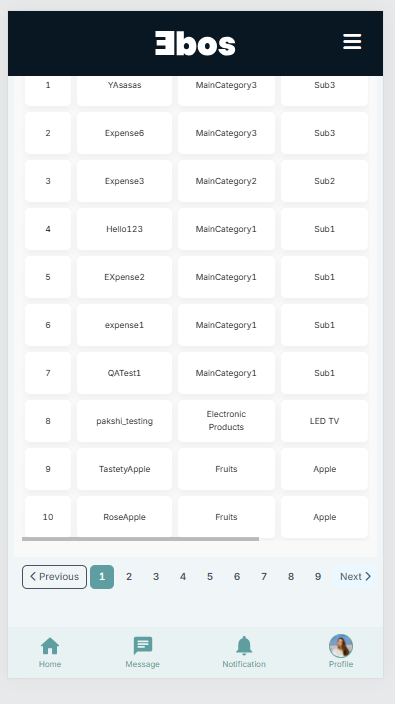Screen dimensions: 395x704
Task: Select the Hello123 expense cell
Action: pyautogui.click(x=124, y=229)
